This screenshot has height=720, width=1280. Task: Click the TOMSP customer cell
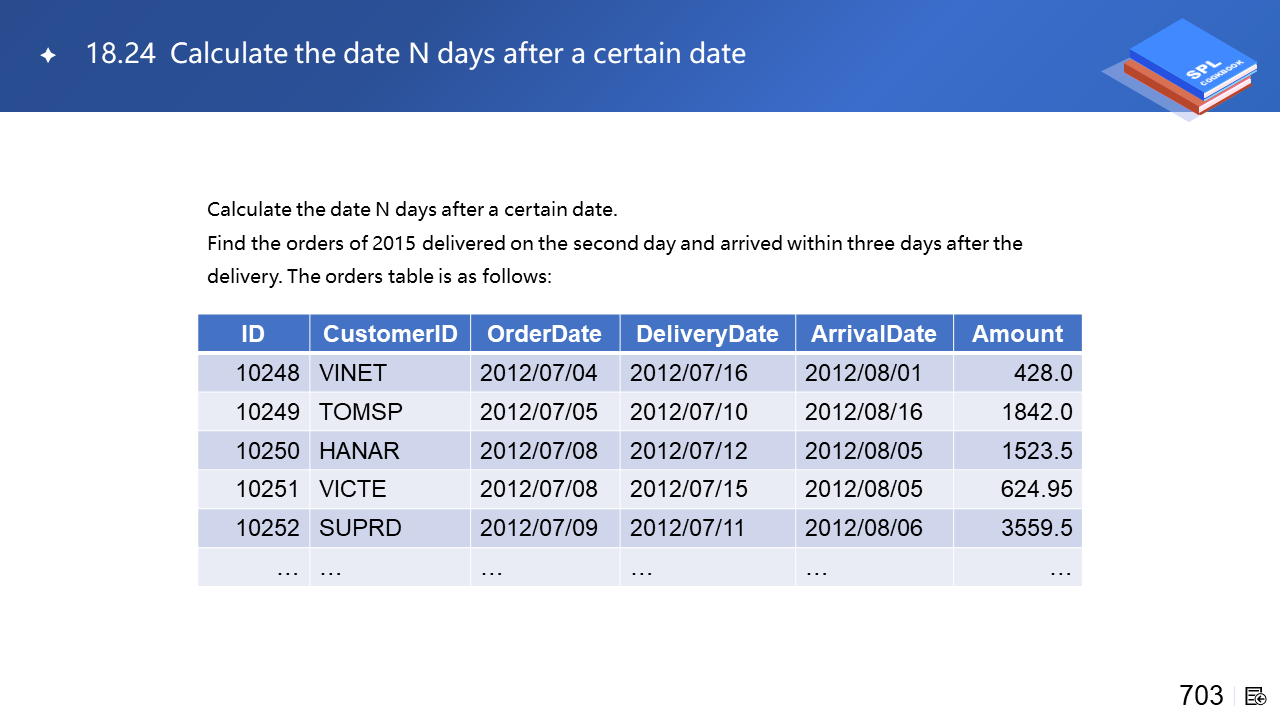click(x=361, y=412)
